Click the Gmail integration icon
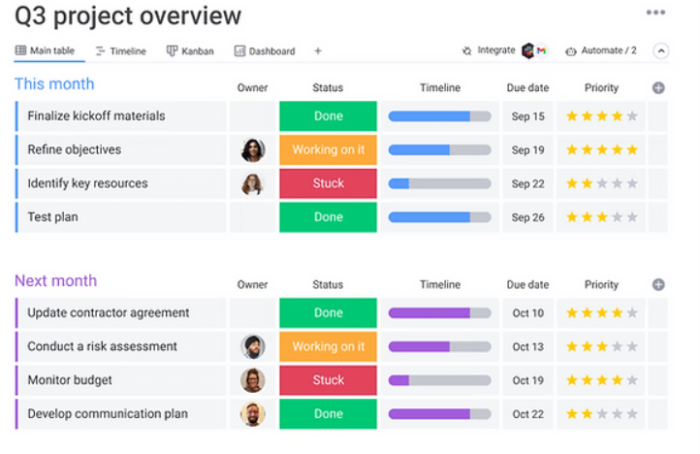This screenshot has height=454, width=700. [x=541, y=50]
